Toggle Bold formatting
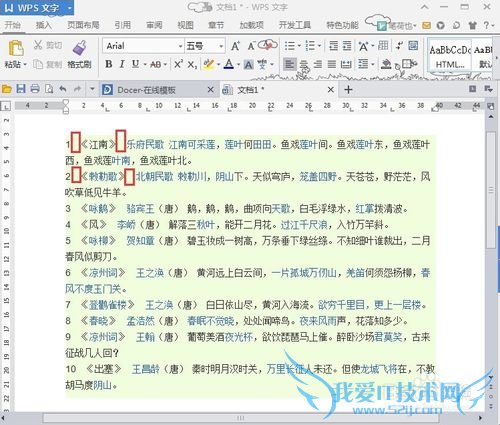This screenshot has width=500, height=425. [x=109, y=64]
